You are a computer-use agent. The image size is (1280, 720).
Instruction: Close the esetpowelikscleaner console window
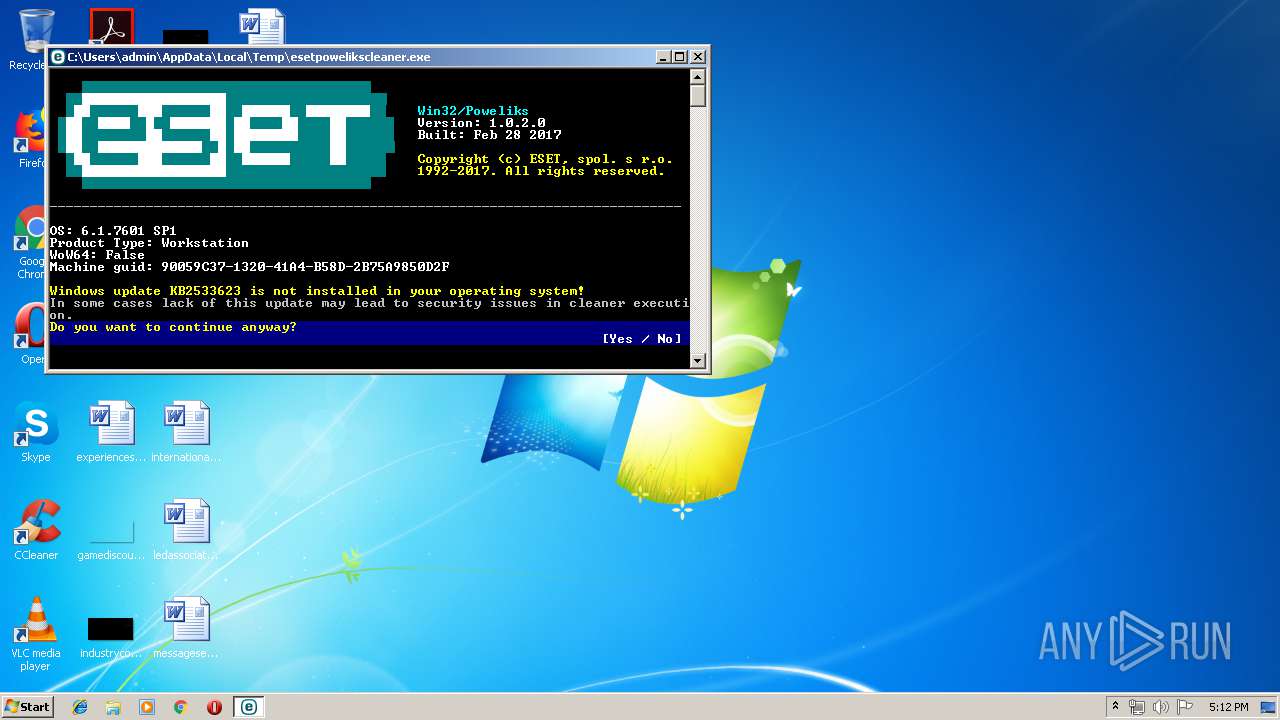698,57
